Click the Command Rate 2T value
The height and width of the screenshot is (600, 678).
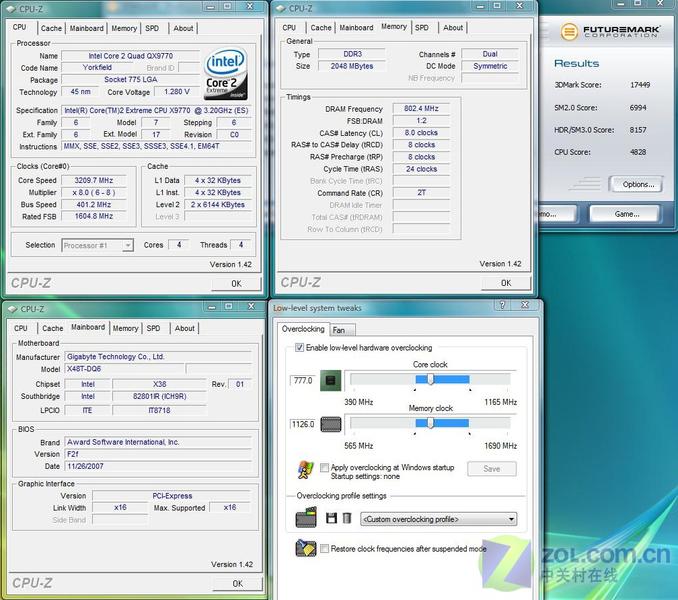click(421, 193)
